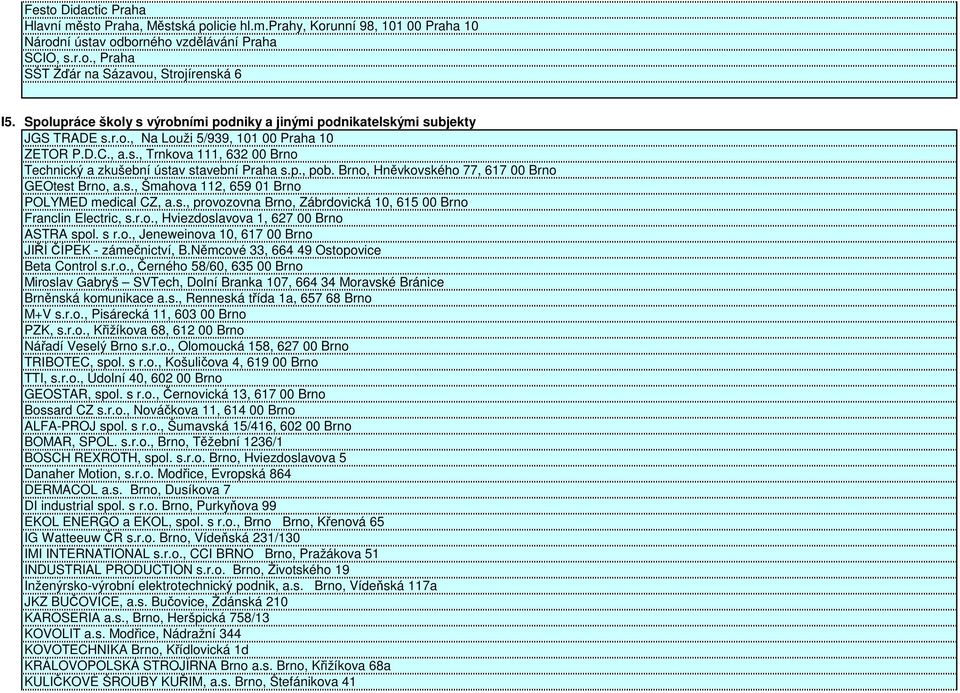Image resolution: width=960 pixels, height=693 pixels.
Task: Click 'Nářadí Veselý Brno s.r.o.' entry
Action: pos(489,345)
